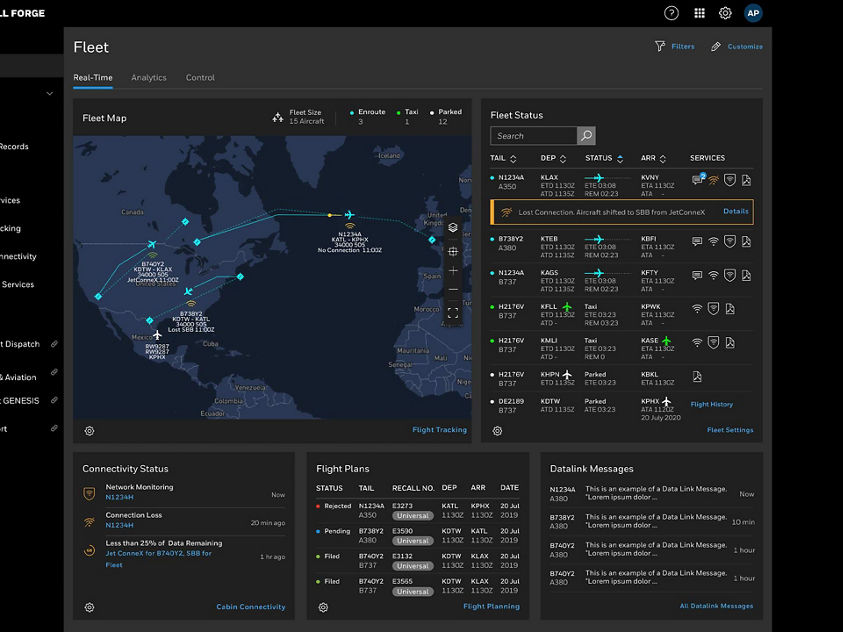Select the parked RW9287 aircraft on the map
Image resolution: width=843 pixels, height=632 pixels.
[157, 335]
